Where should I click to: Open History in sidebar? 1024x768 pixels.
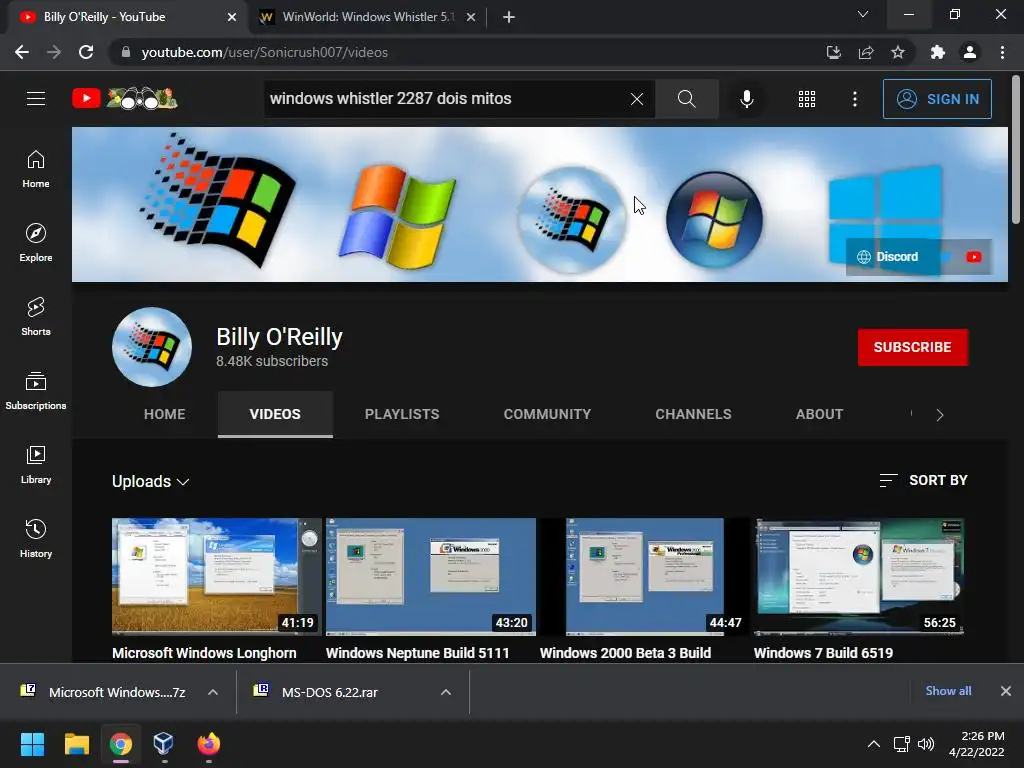click(36, 538)
